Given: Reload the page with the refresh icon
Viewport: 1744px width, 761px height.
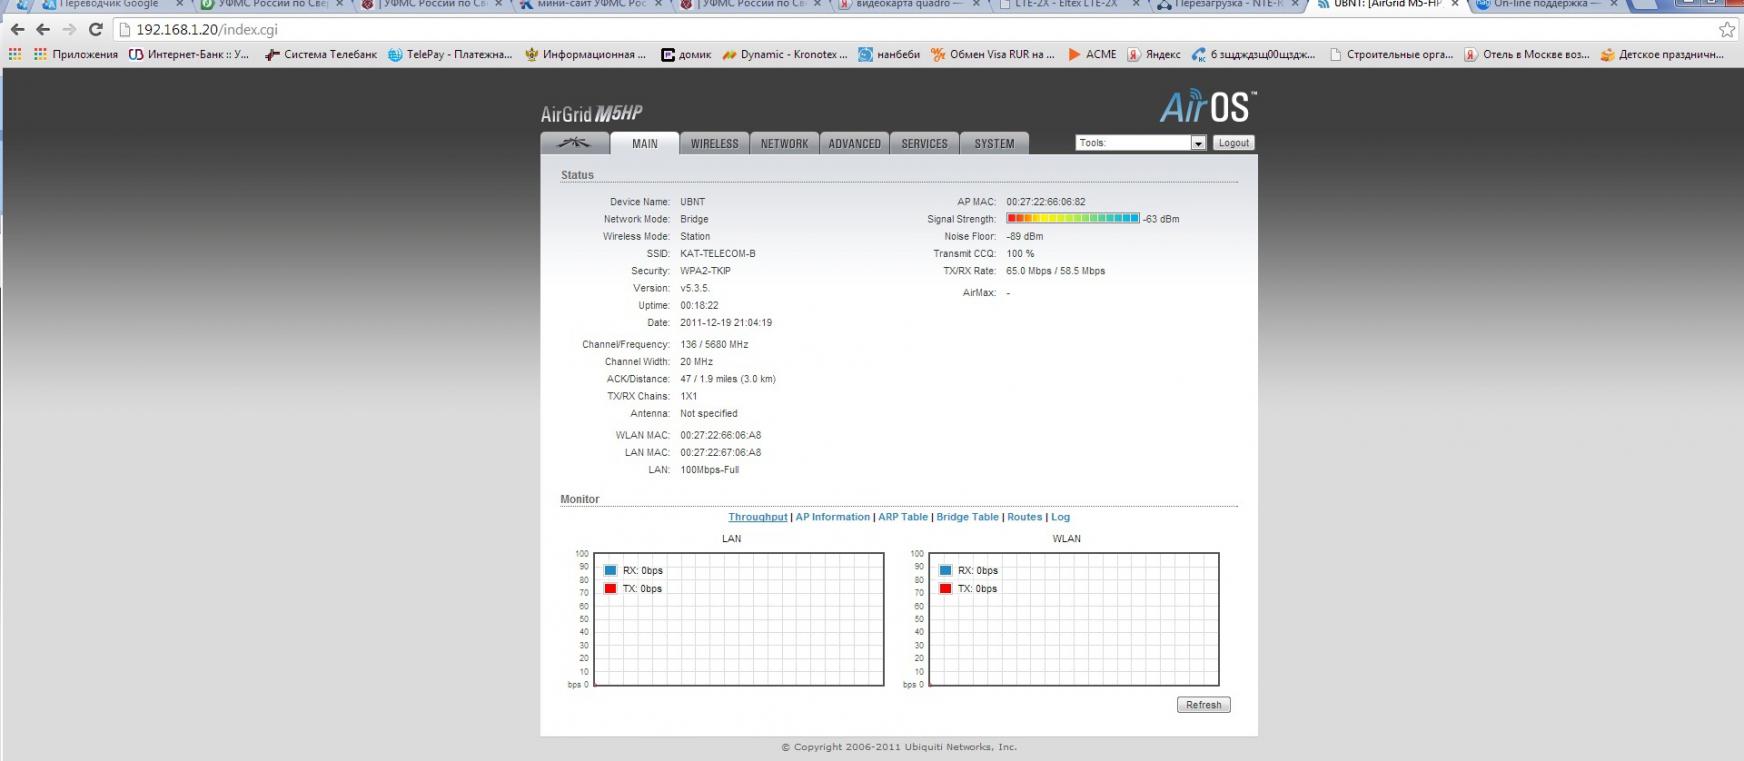Looking at the screenshot, I should [x=96, y=29].
